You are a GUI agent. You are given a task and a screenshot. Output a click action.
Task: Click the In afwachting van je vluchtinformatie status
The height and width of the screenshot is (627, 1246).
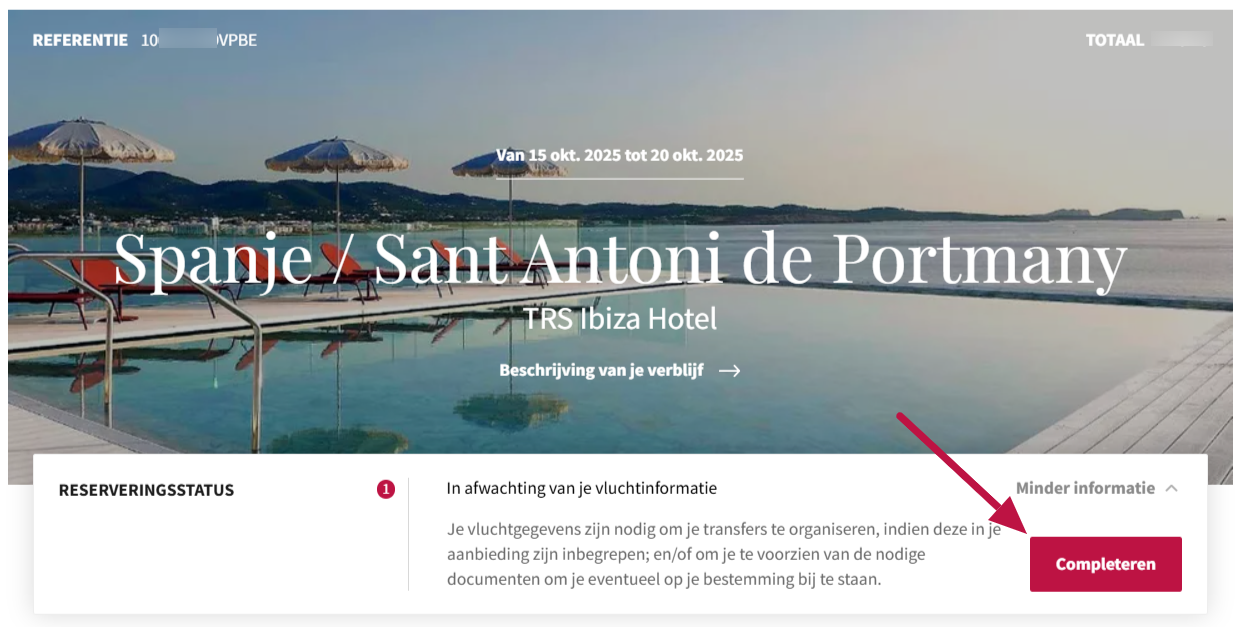point(582,488)
